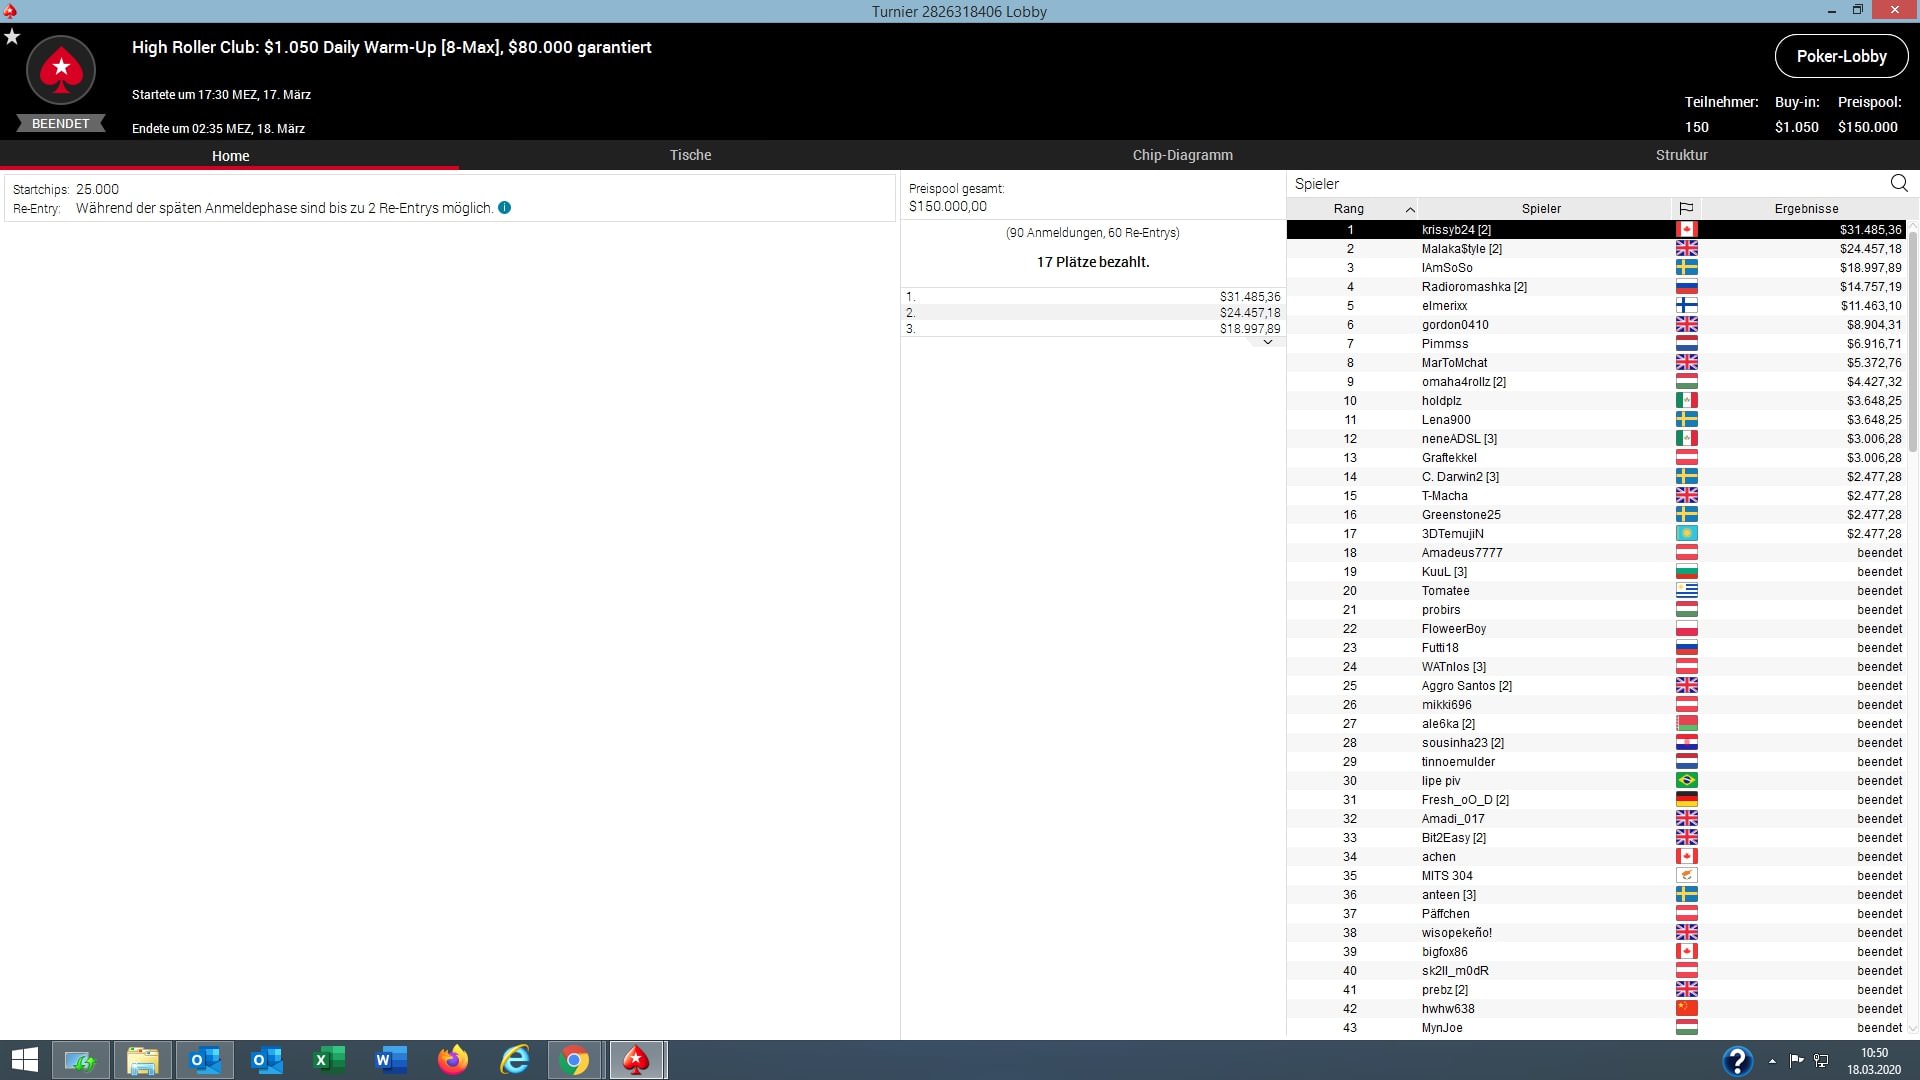Click the favorite star icon

(x=12, y=37)
